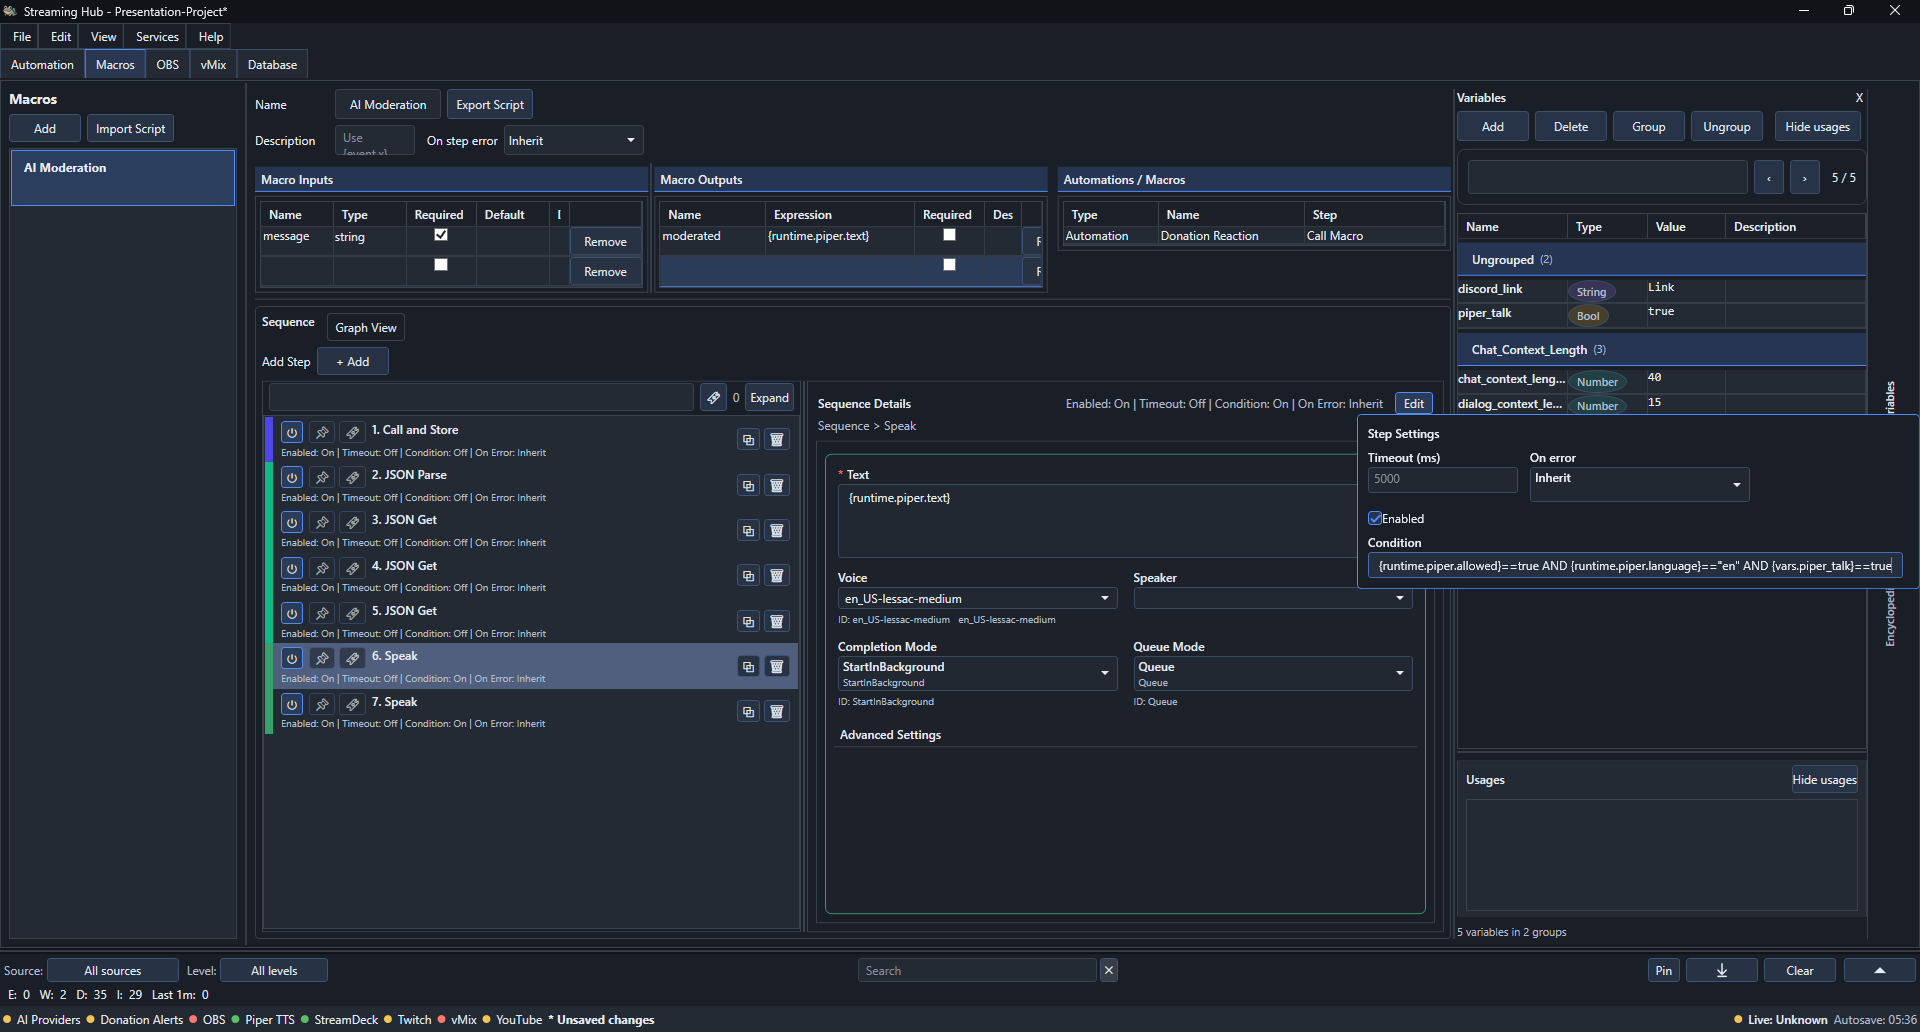Open the Voice en_US-lessac-medium dropdown

click(x=977, y=598)
